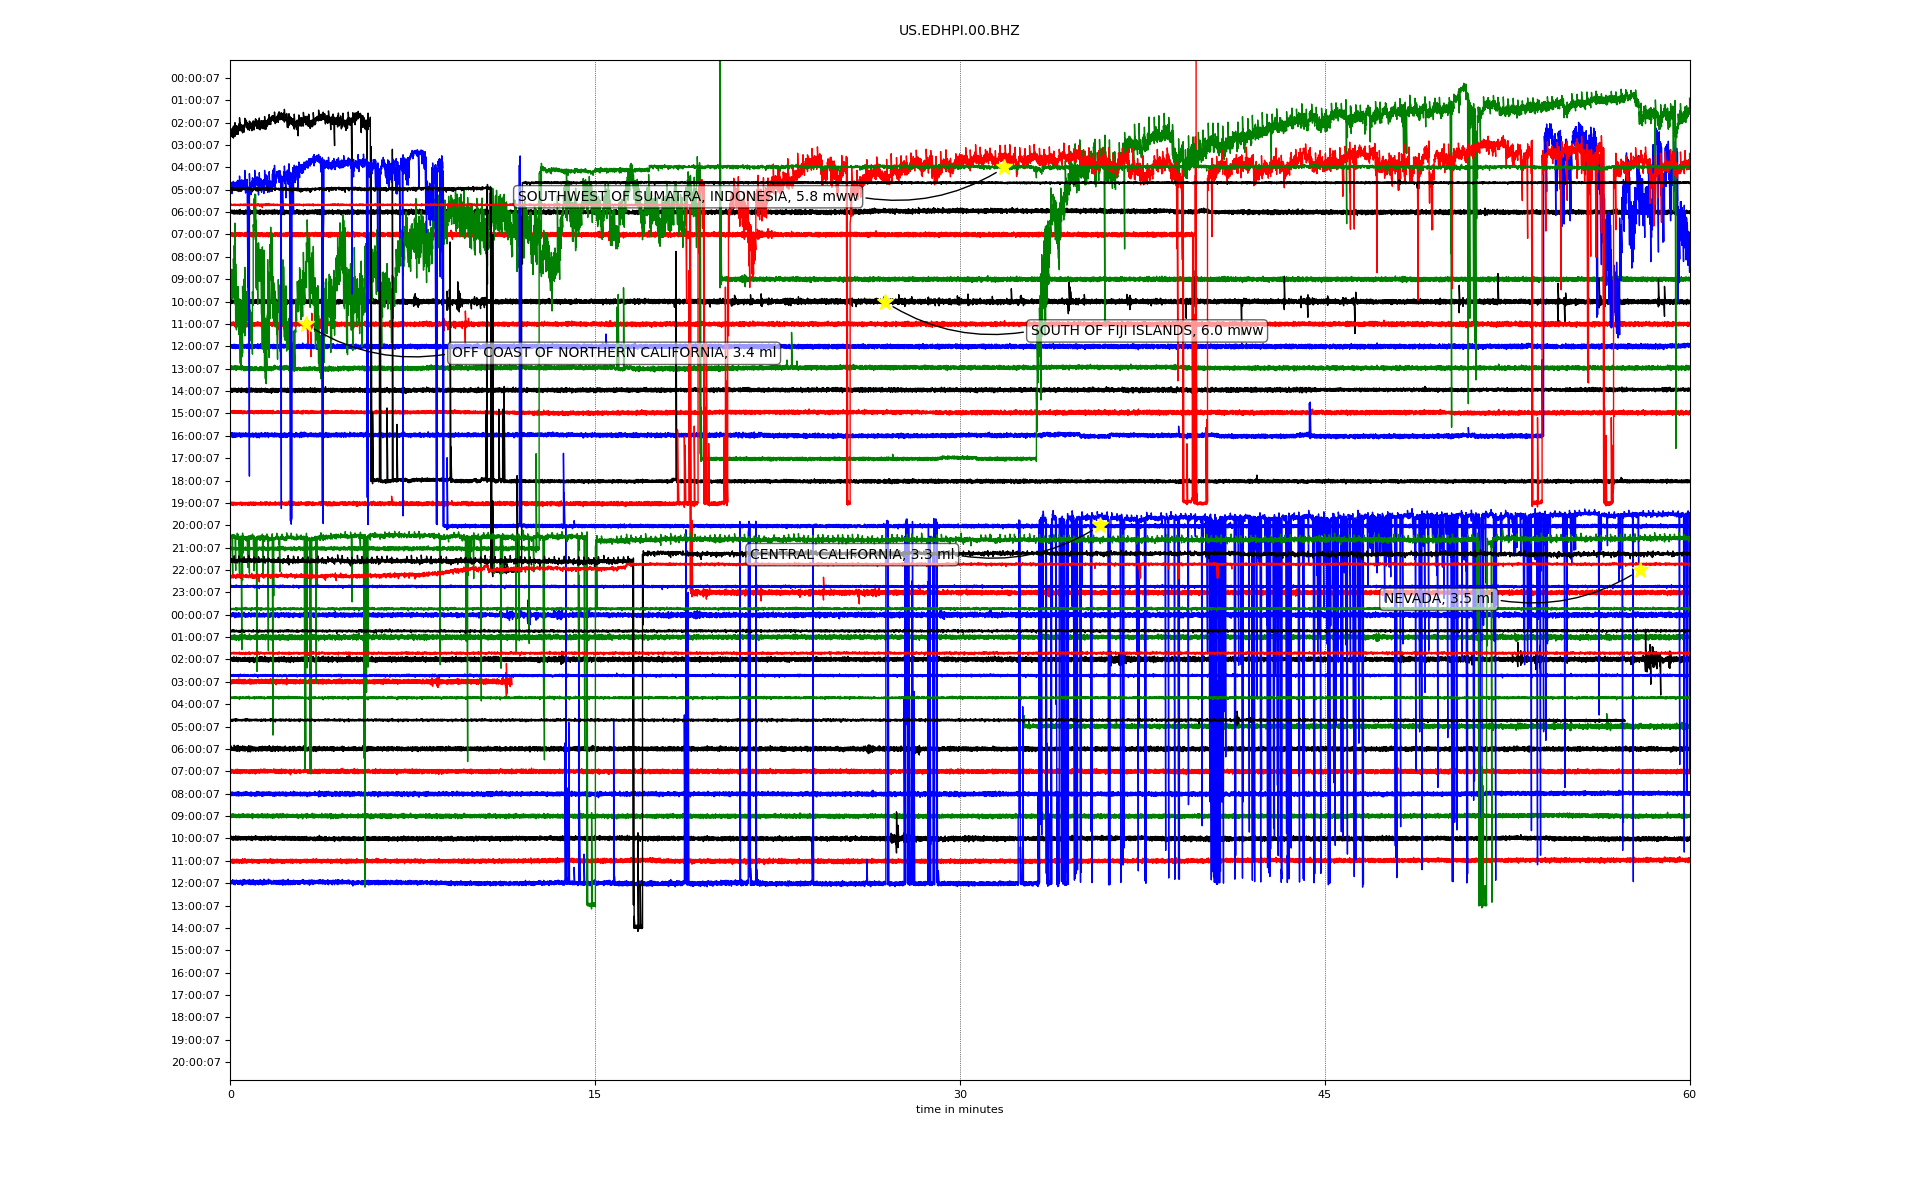Click the Southwest of Sumatra event star
The width and height of the screenshot is (1920, 1200).
1004,167
